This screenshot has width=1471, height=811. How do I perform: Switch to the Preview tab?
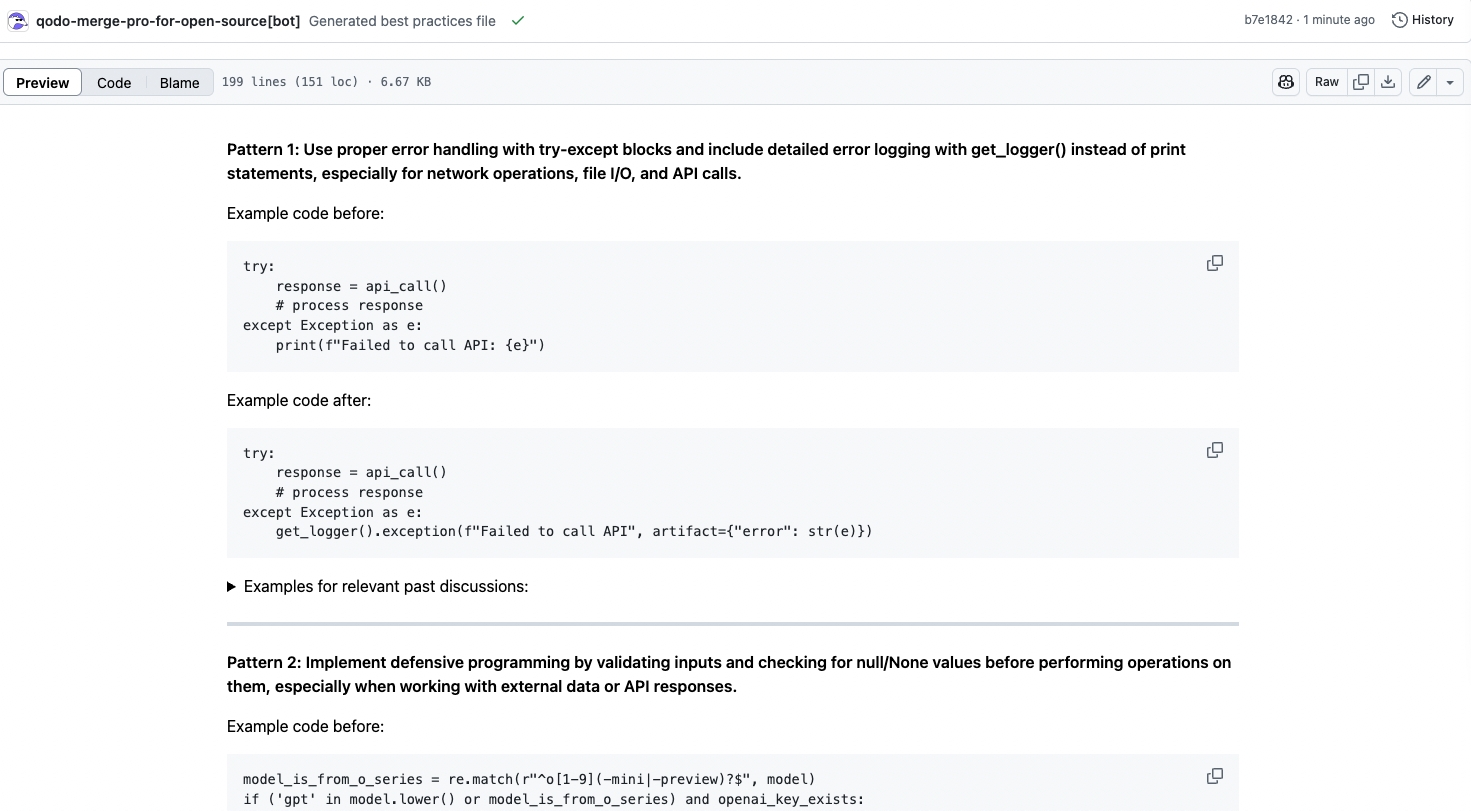pyautogui.click(x=43, y=82)
